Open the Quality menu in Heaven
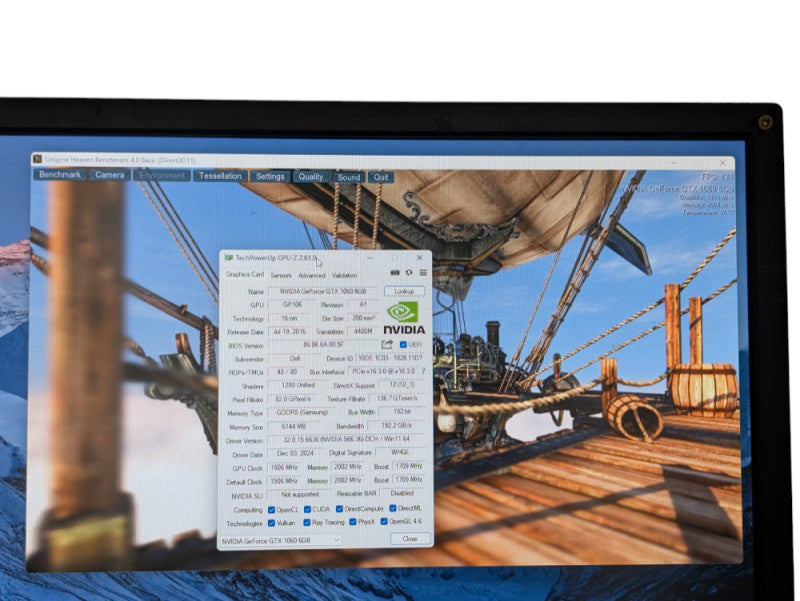The height and width of the screenshot is (601, 800). click(x=311, y=177)
